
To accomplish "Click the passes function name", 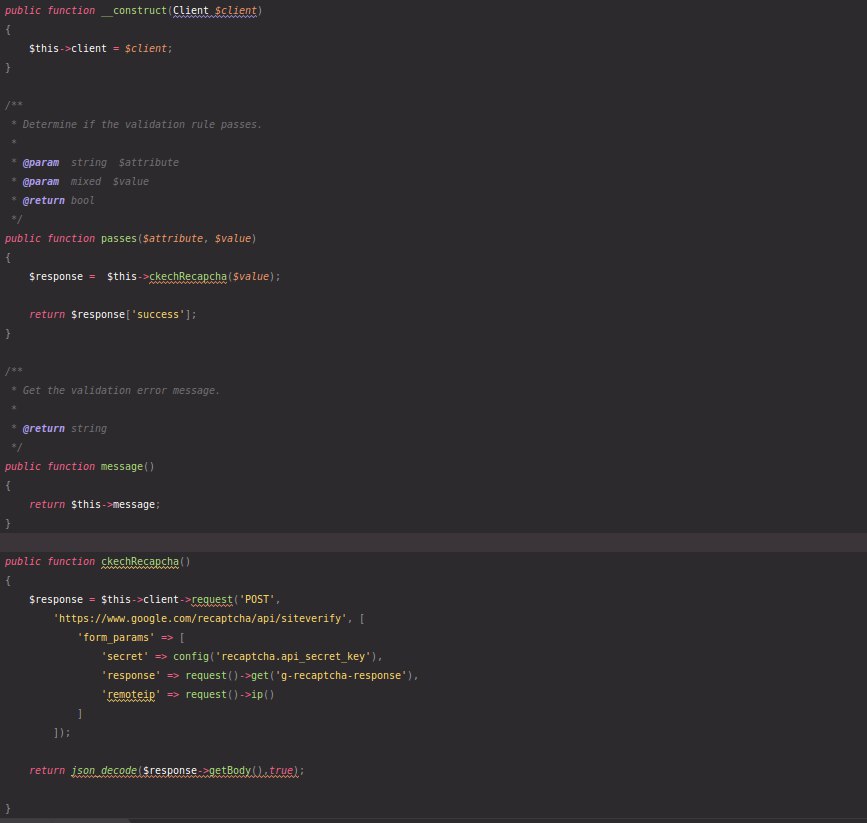I will click(x=118, y=238).
